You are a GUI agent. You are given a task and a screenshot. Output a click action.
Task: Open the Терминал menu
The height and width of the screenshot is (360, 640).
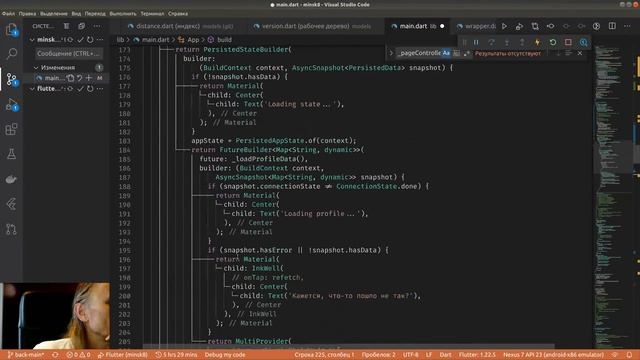(x=152, y=13)
